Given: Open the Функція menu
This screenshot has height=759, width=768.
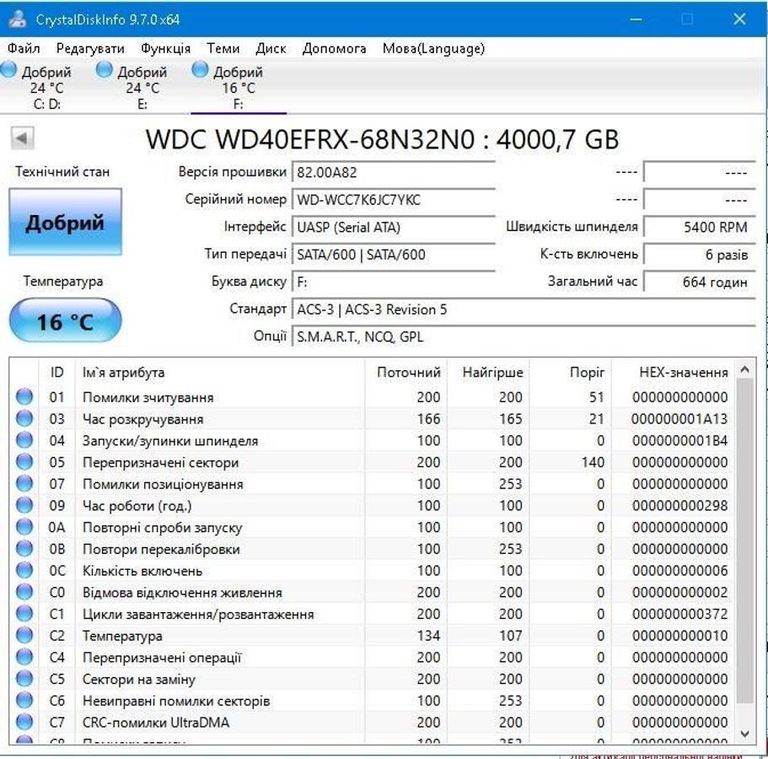Looking at the screenshot, I should coord(166,48).
